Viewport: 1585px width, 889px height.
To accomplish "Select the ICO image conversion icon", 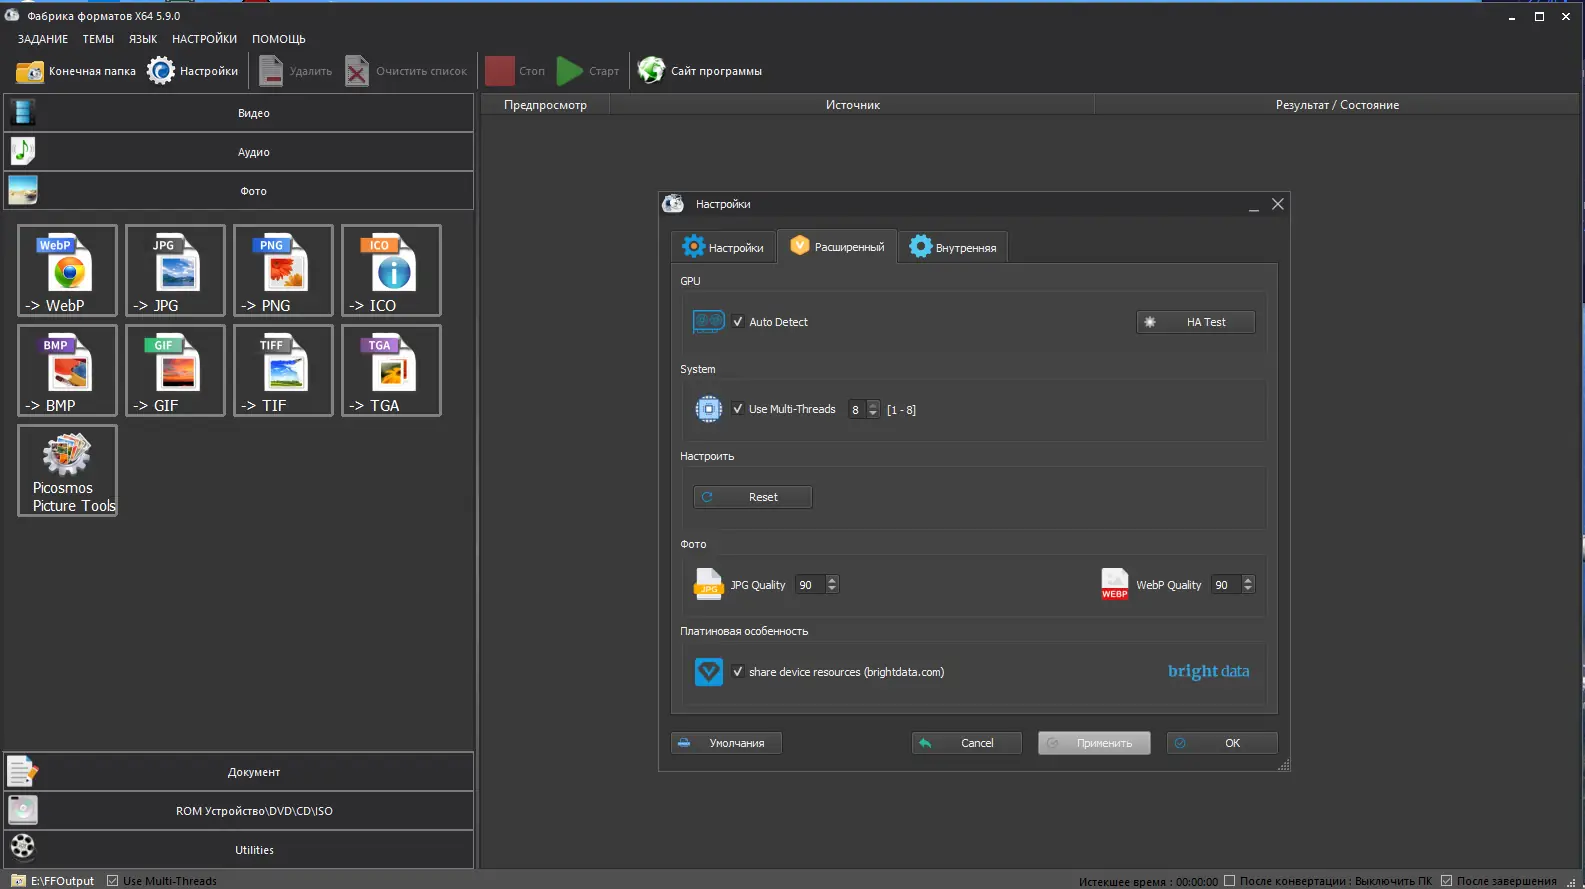I will click(391, 270).
